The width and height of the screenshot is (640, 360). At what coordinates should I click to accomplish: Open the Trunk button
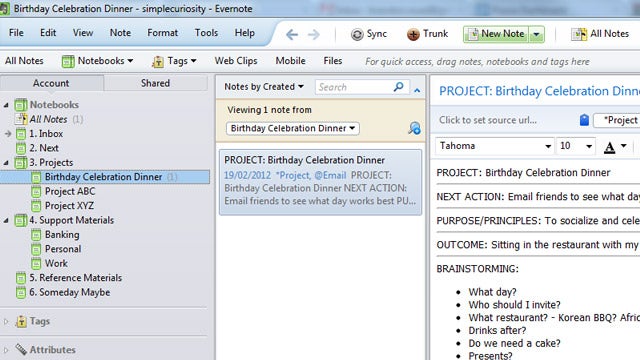click(x=427, y=34)
